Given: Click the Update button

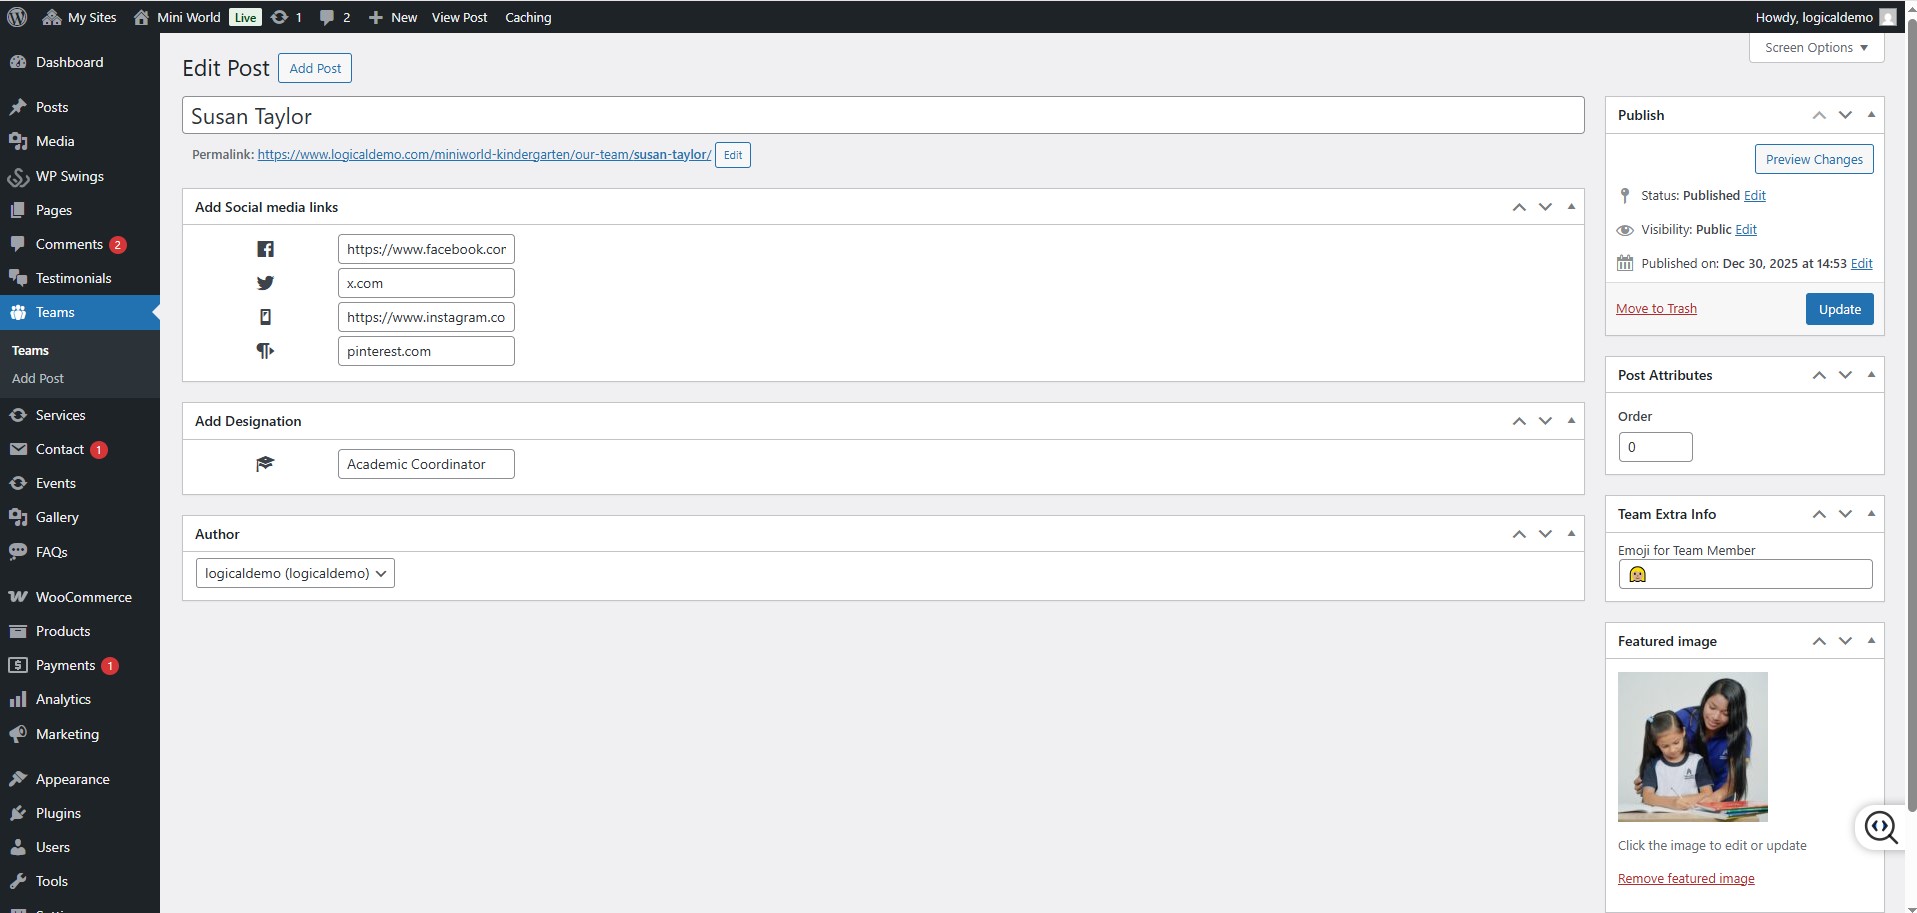Looking at the screenshot, I should point(1839,309).
